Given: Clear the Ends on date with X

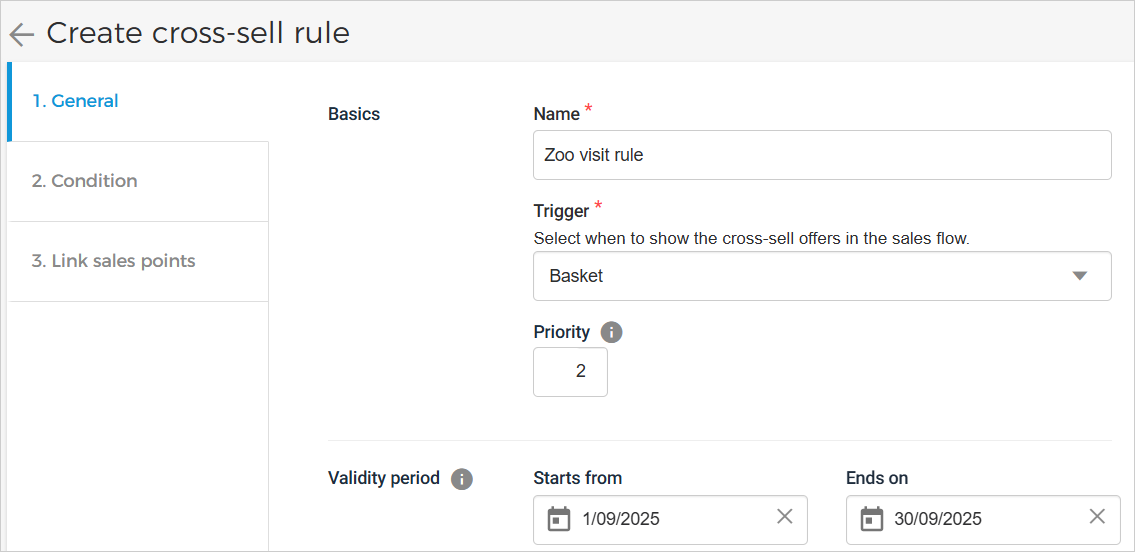Looking at the screenshot, I should [x=1097, y=517].
